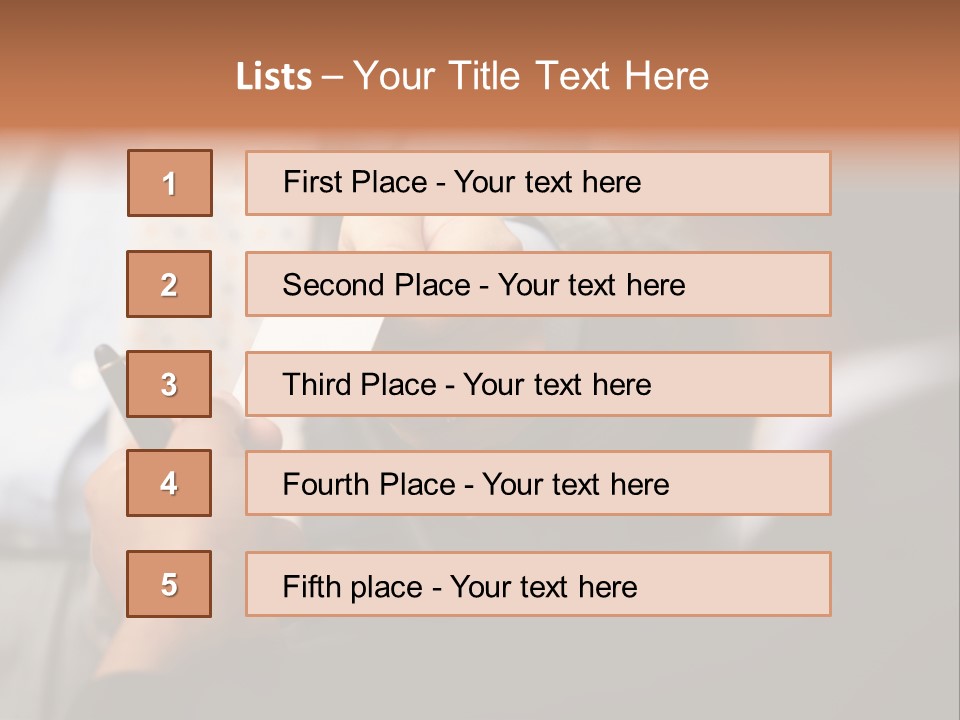Click 'Your Title Text Here' heading
This screenshot has height=720, width=960.
tap(531, 76)
